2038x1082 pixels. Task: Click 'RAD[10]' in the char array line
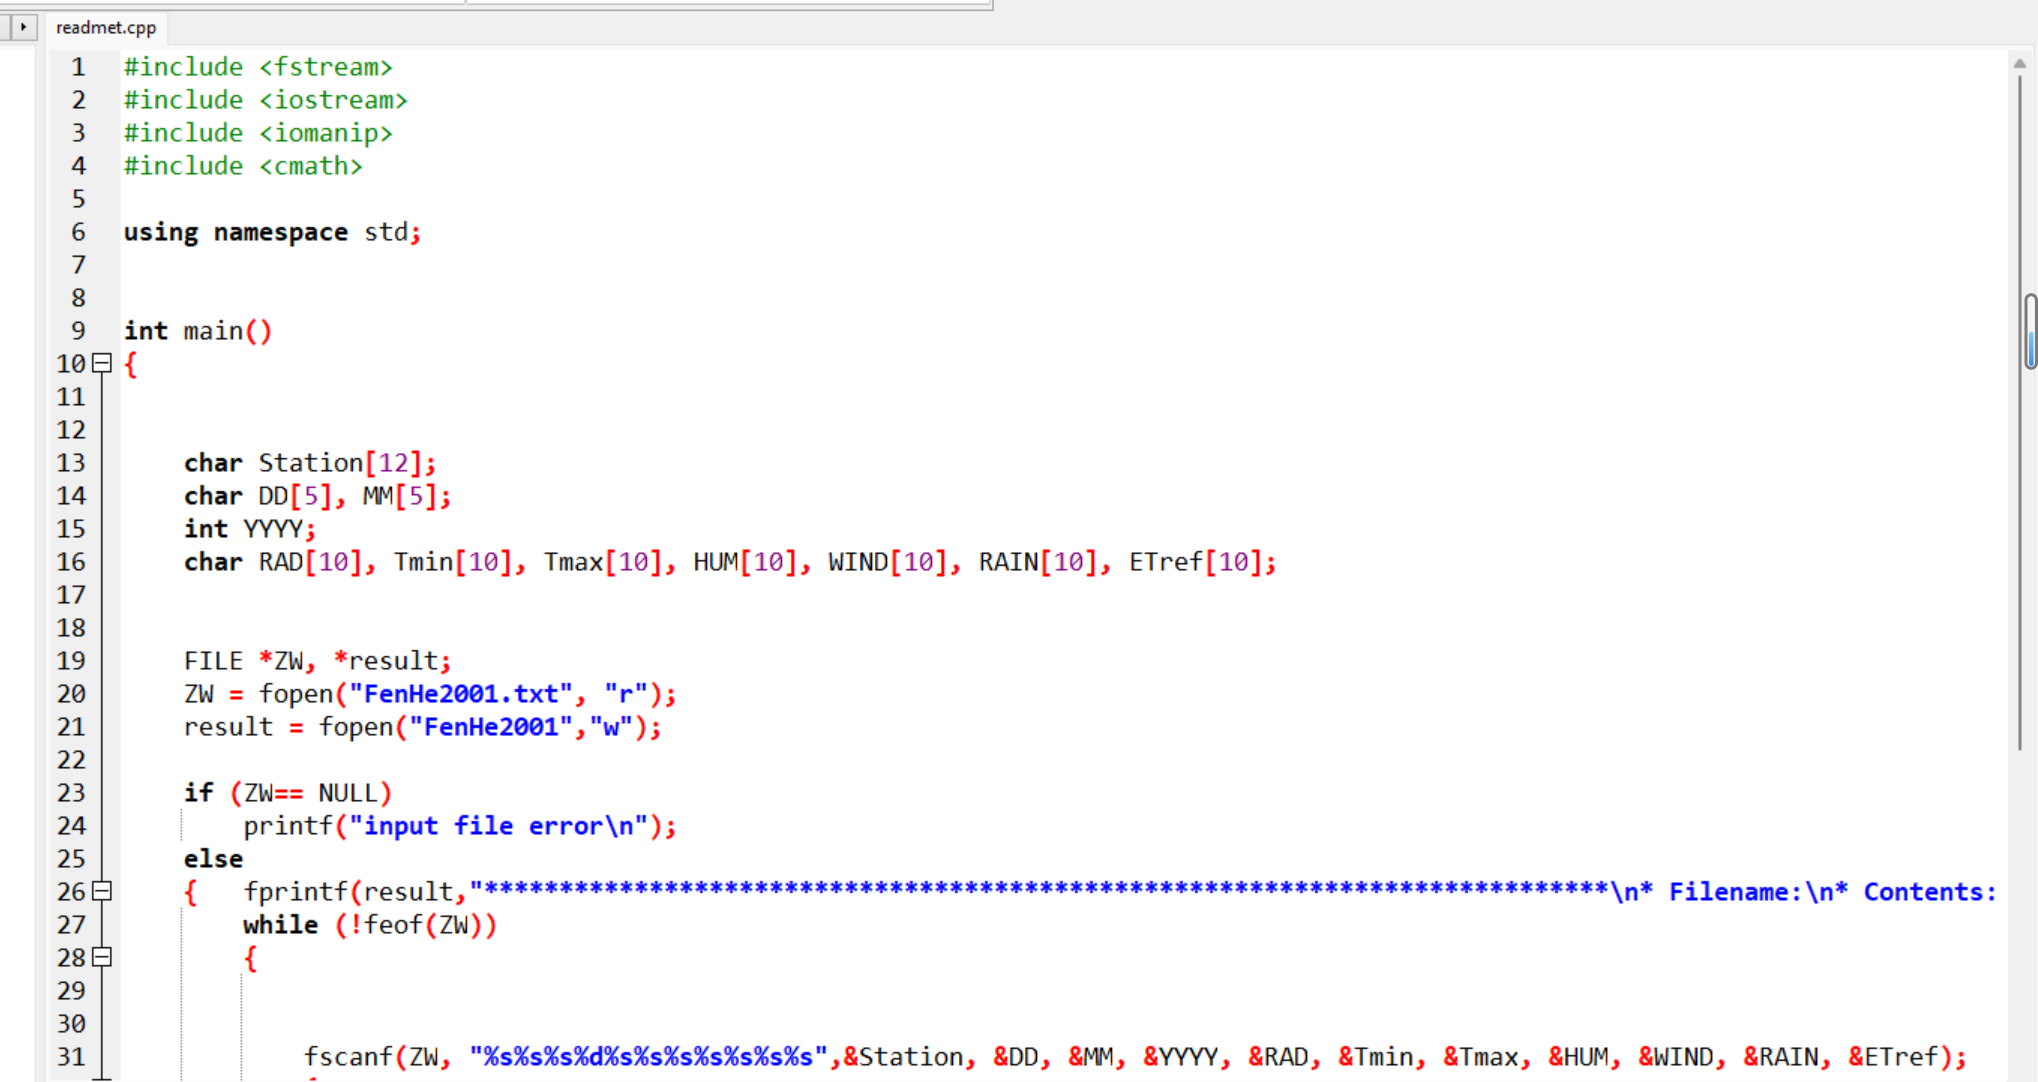click(310, 562)
